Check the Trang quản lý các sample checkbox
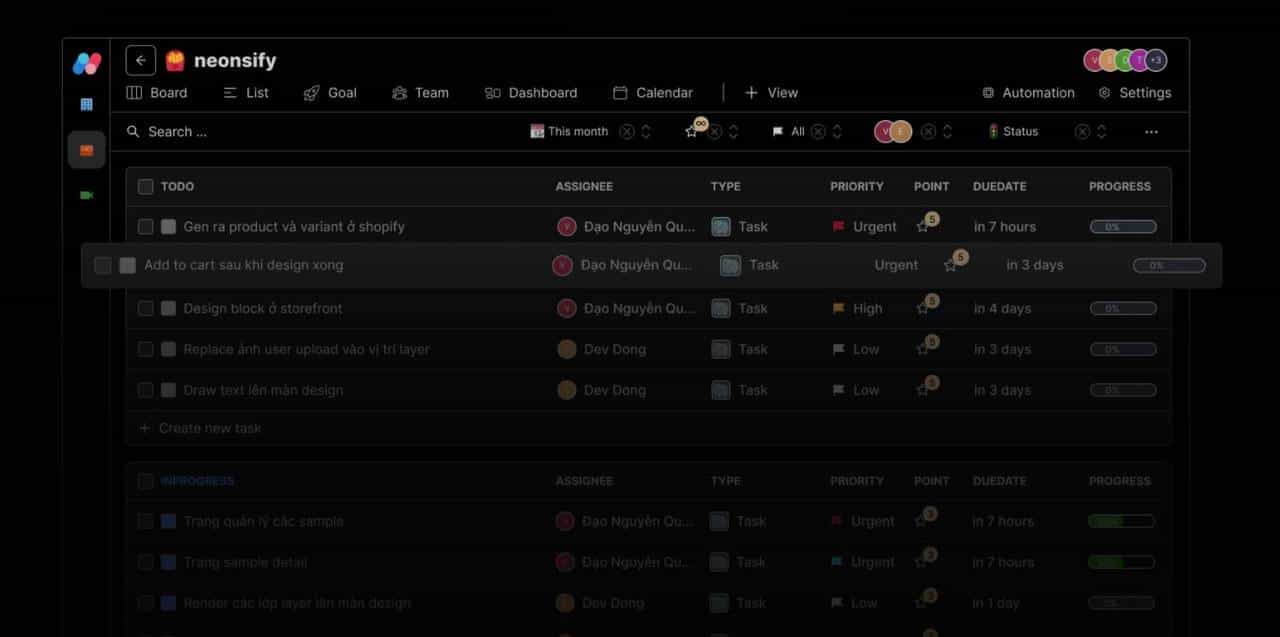 click(x=146, y=521)
